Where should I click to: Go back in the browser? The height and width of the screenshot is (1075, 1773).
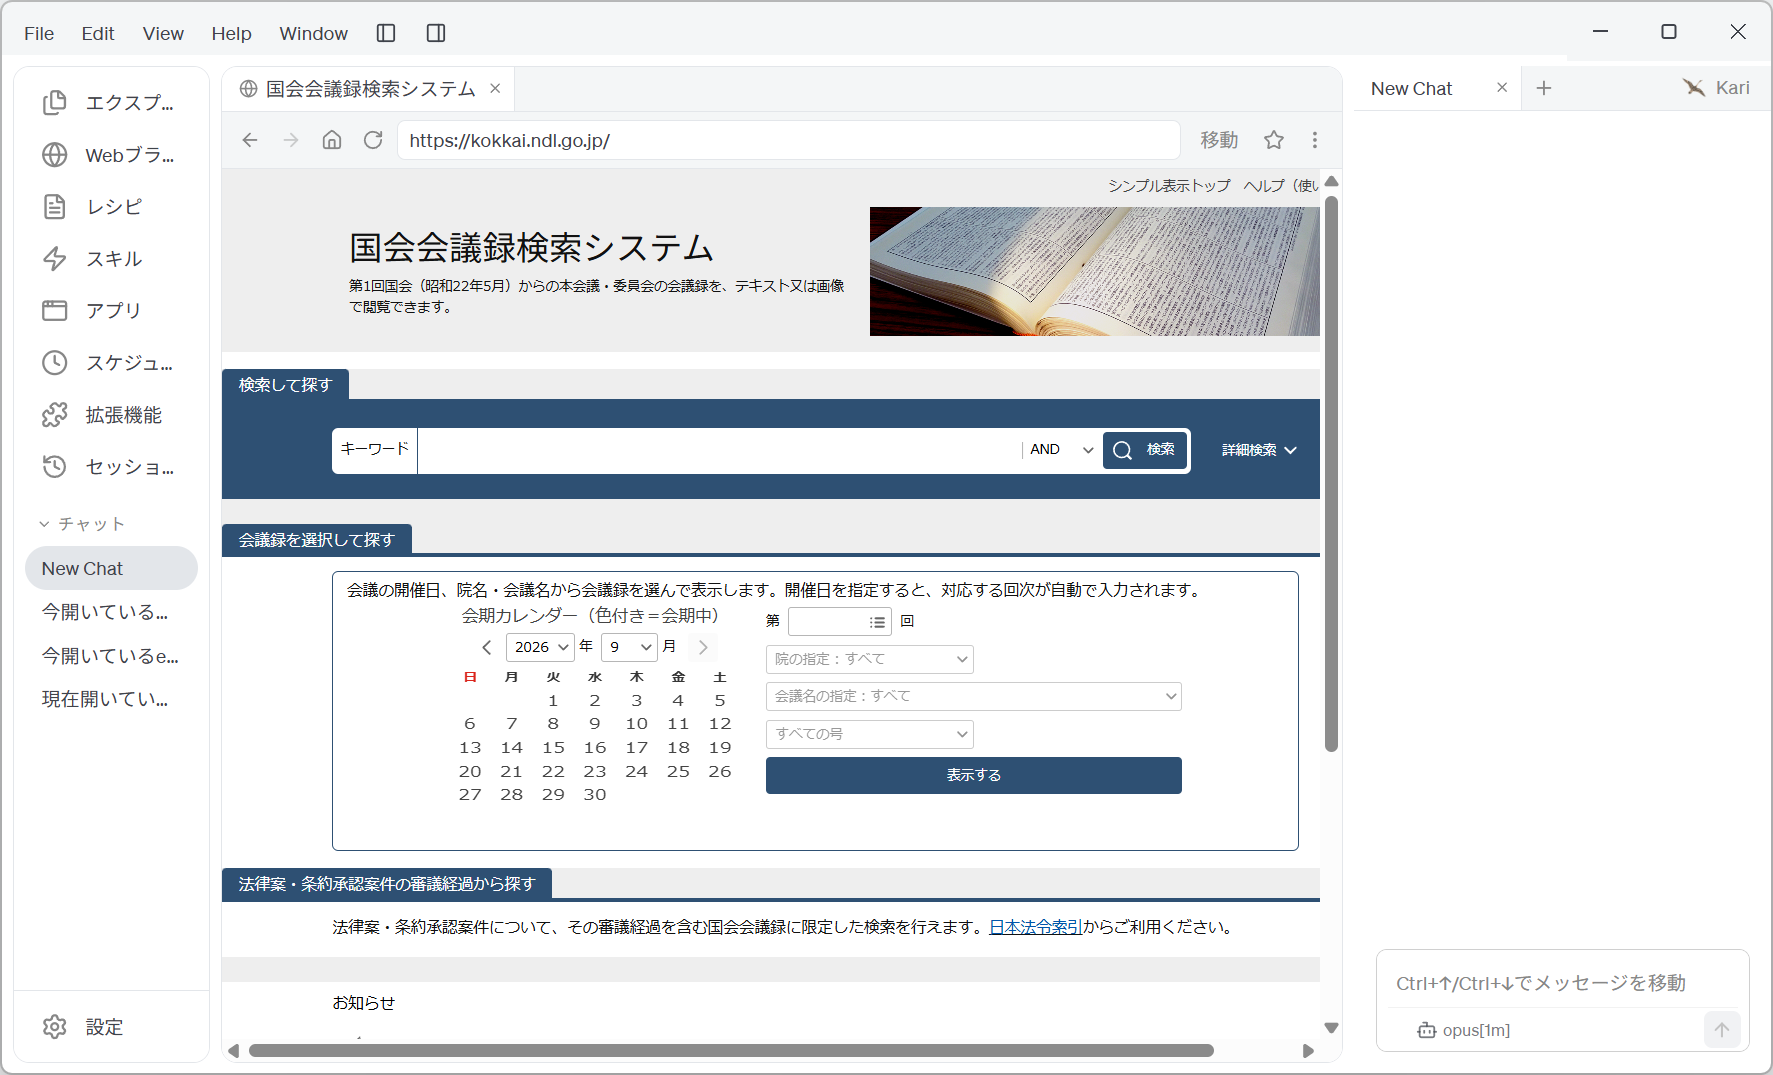[250, 140]
